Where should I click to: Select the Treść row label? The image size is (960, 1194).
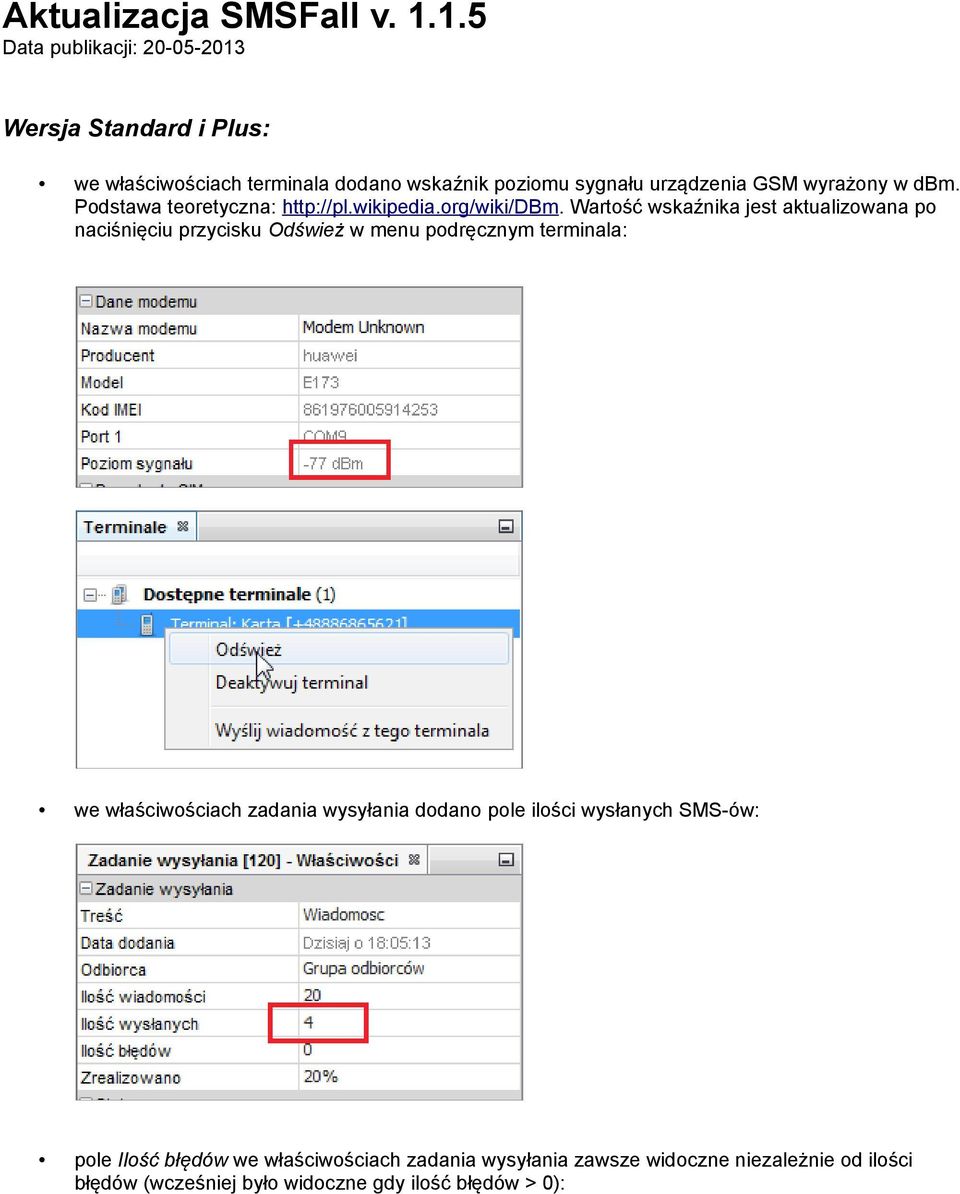101,916
